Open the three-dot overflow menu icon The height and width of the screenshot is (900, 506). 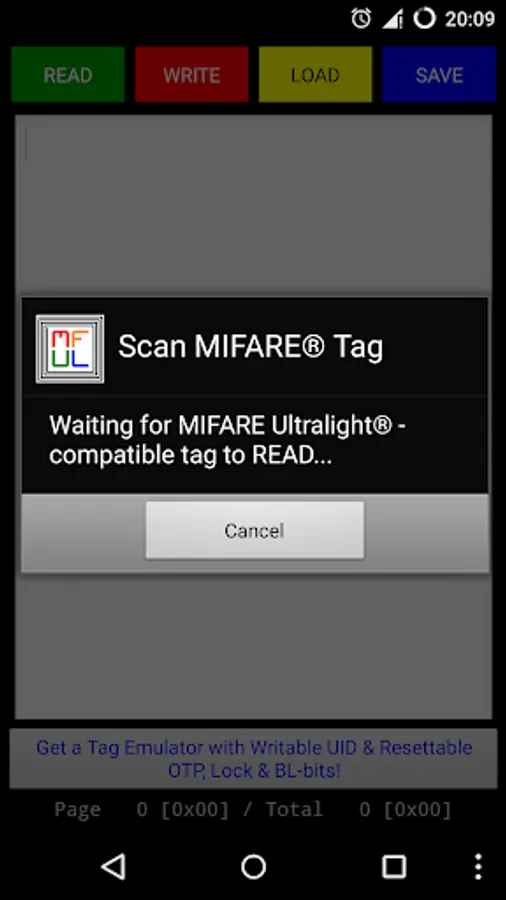(478, 866)
